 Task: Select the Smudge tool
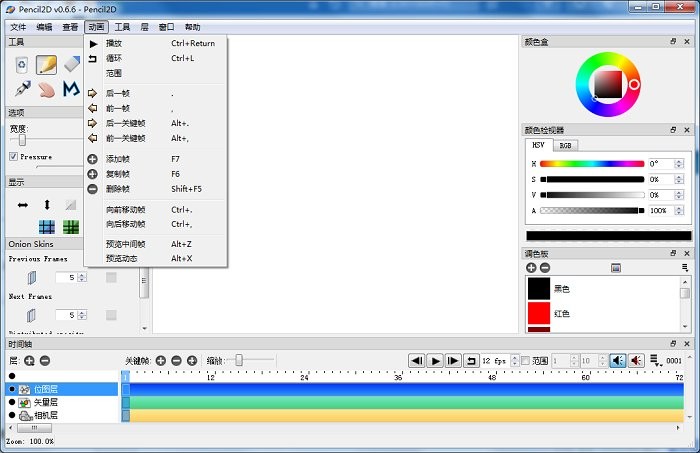coord(46,89)
